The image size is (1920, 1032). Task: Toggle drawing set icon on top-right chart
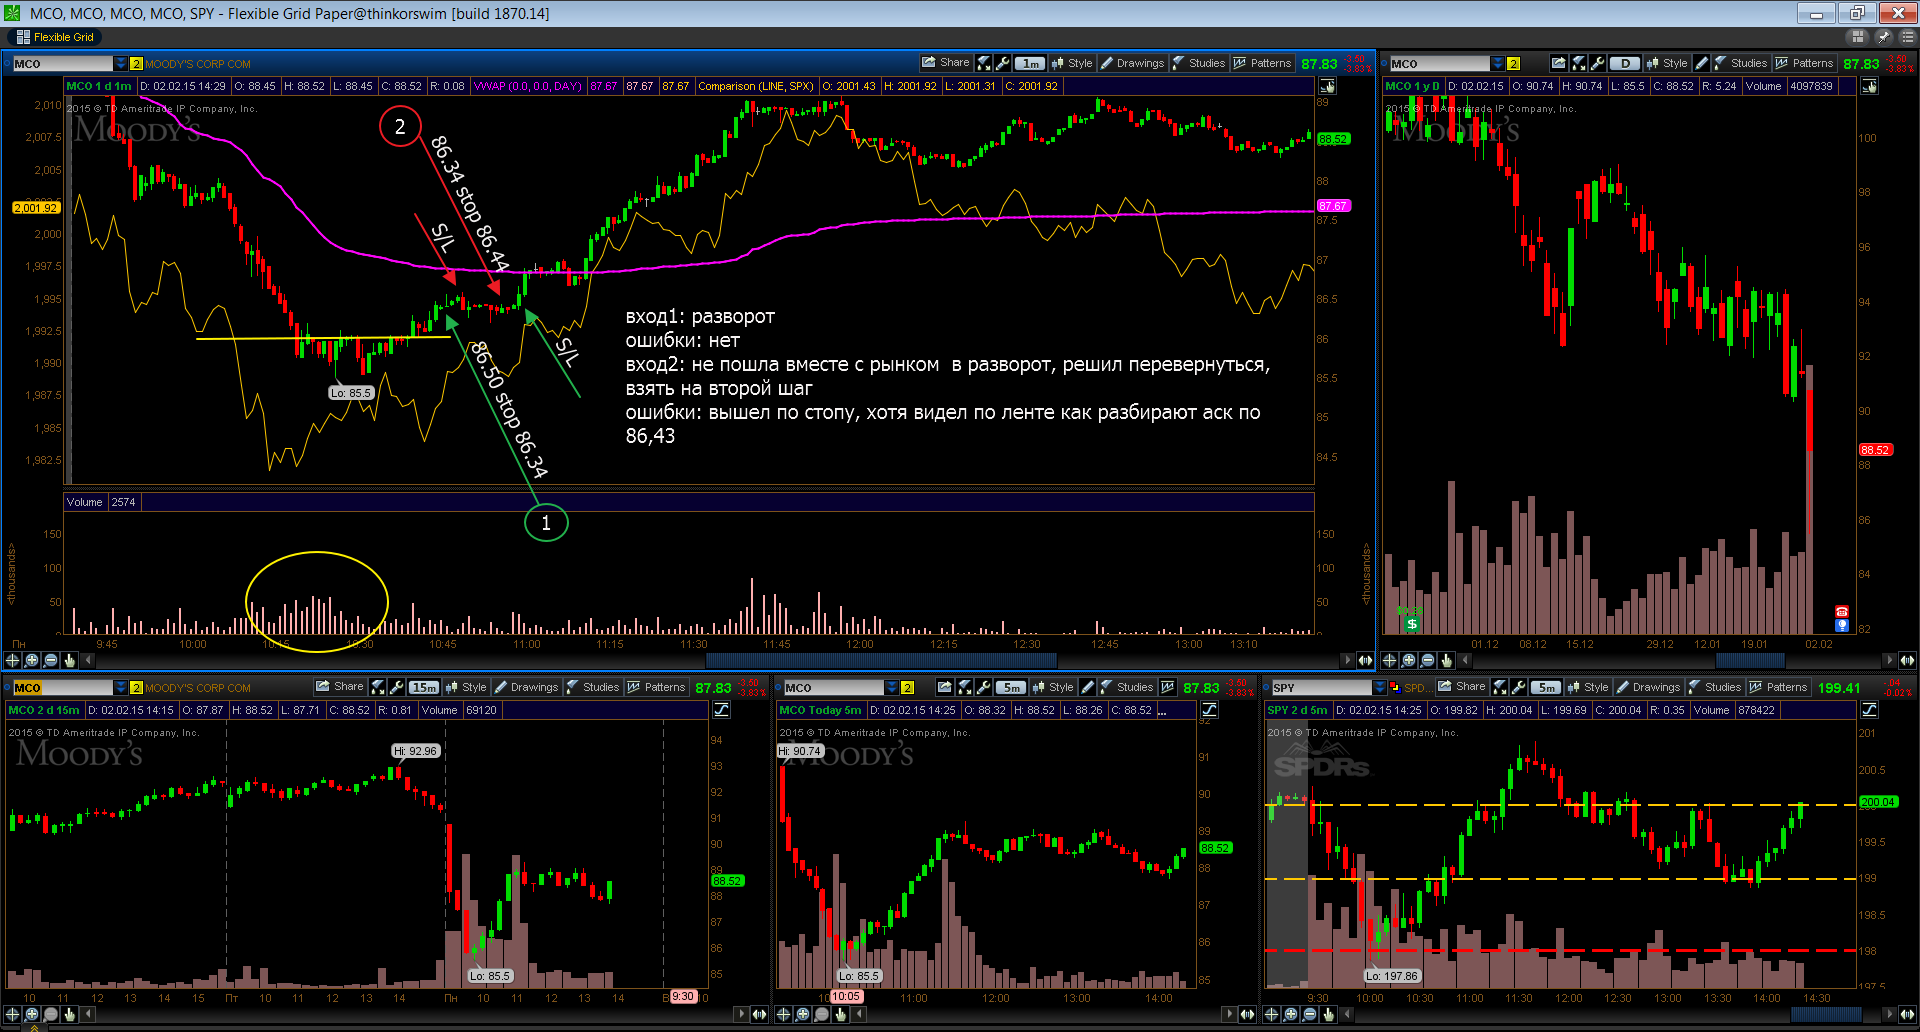pos(1869,87)
